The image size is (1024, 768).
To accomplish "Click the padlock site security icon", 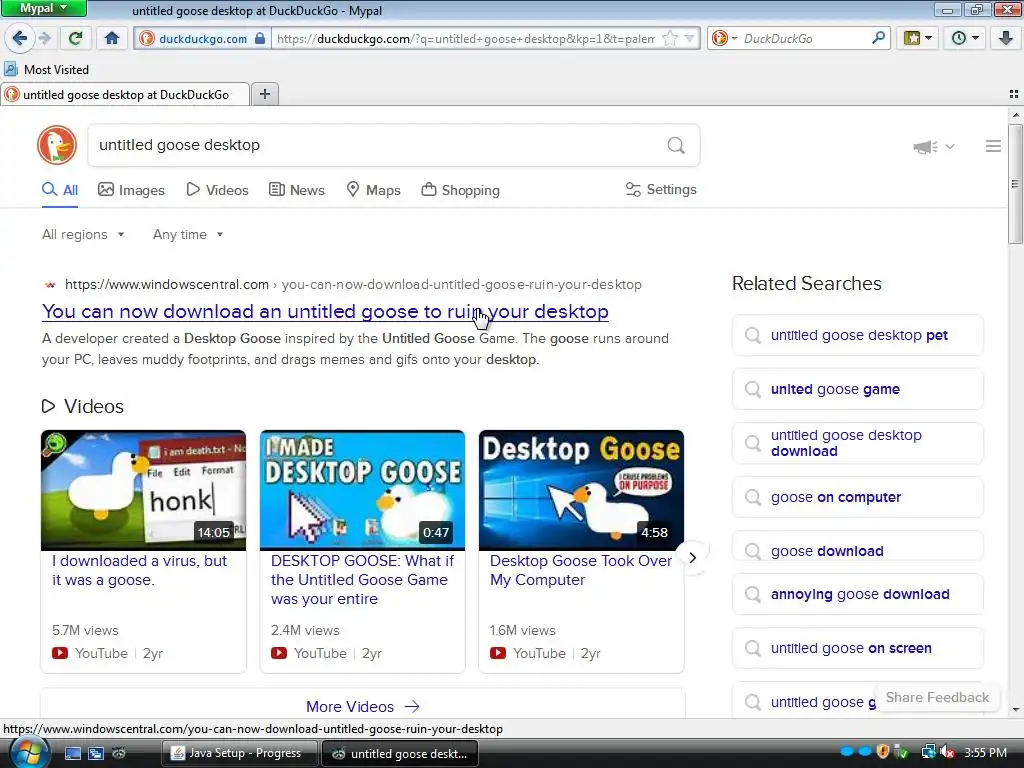I will 260,38.
